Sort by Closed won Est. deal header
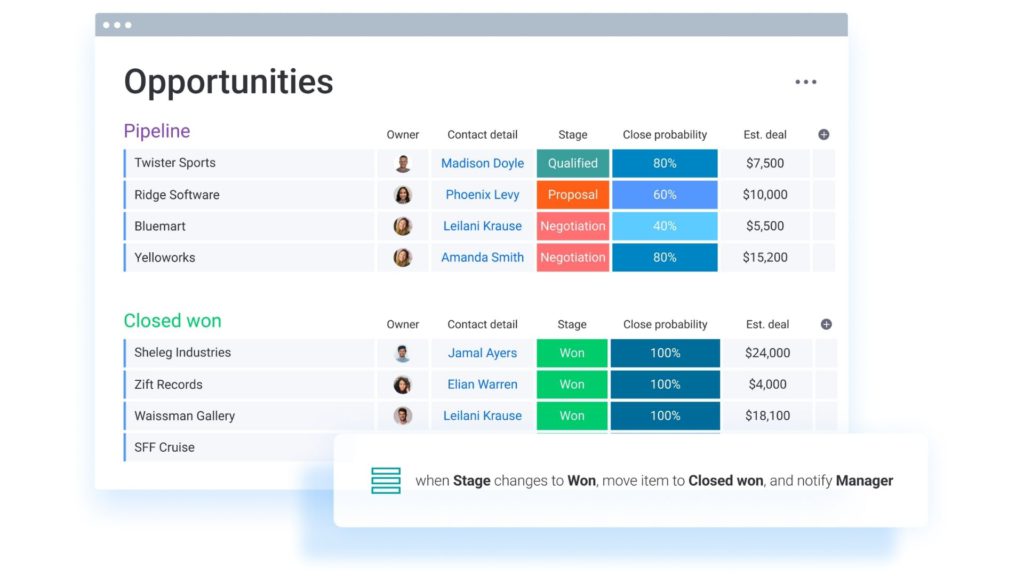Image resolution: width=1024 pixels, height=576 pixels. coord(767,324)
